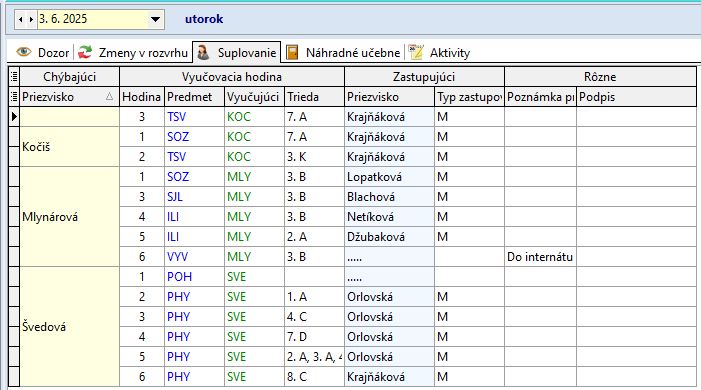The image size is (701, 390).
Task: Click the green-red arrows icon for schedule changes
Action: click(85, 52)
